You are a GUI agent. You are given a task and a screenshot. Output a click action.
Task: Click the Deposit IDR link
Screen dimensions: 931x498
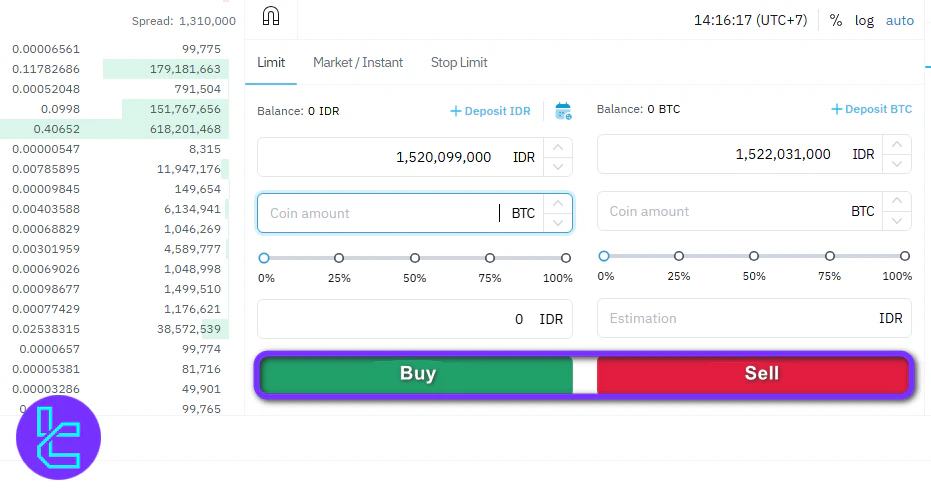(x=490, y=111)
